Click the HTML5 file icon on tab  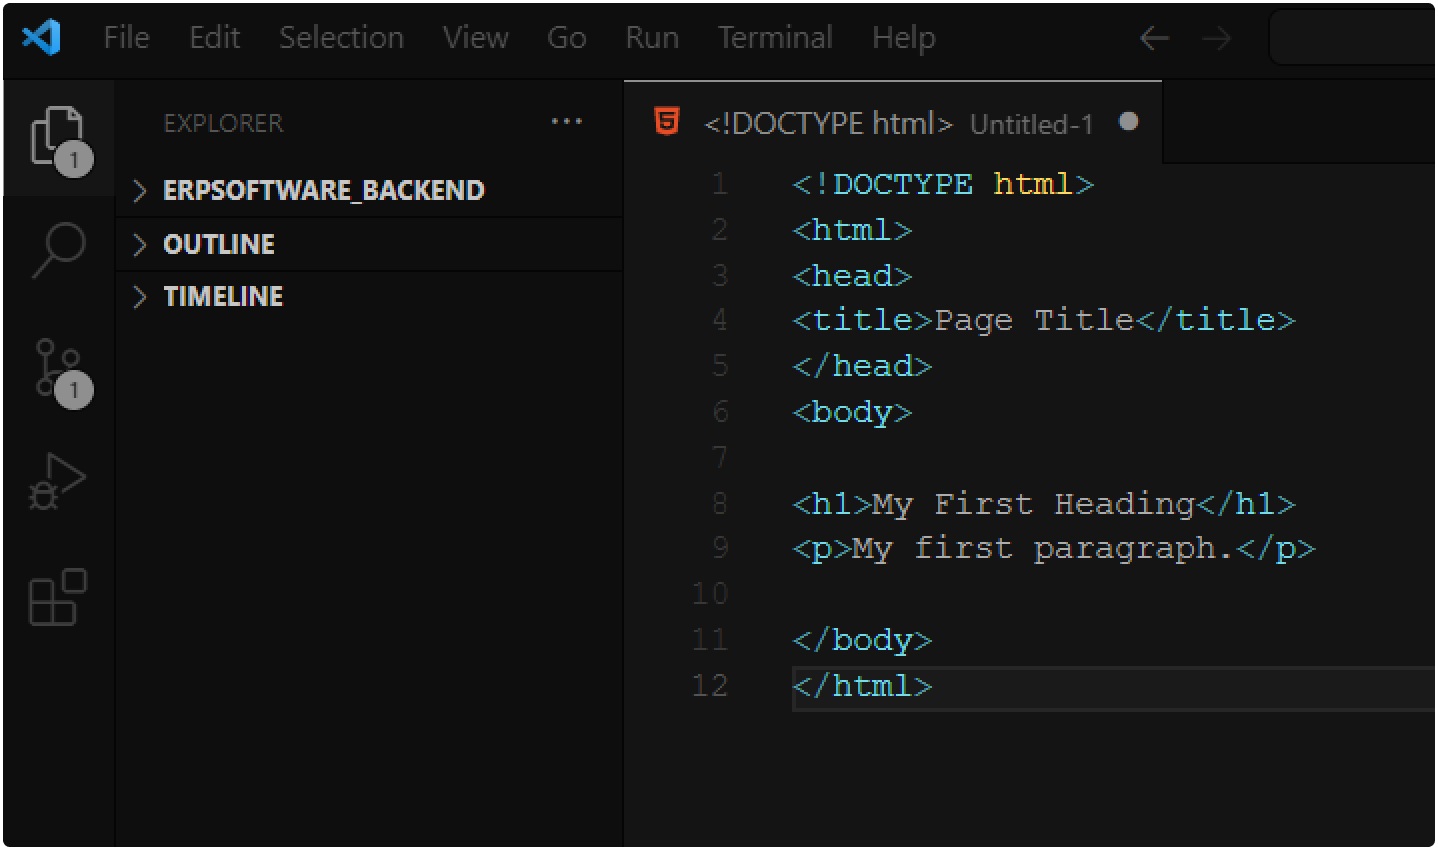pyautogui.click(x=666, y=122)
